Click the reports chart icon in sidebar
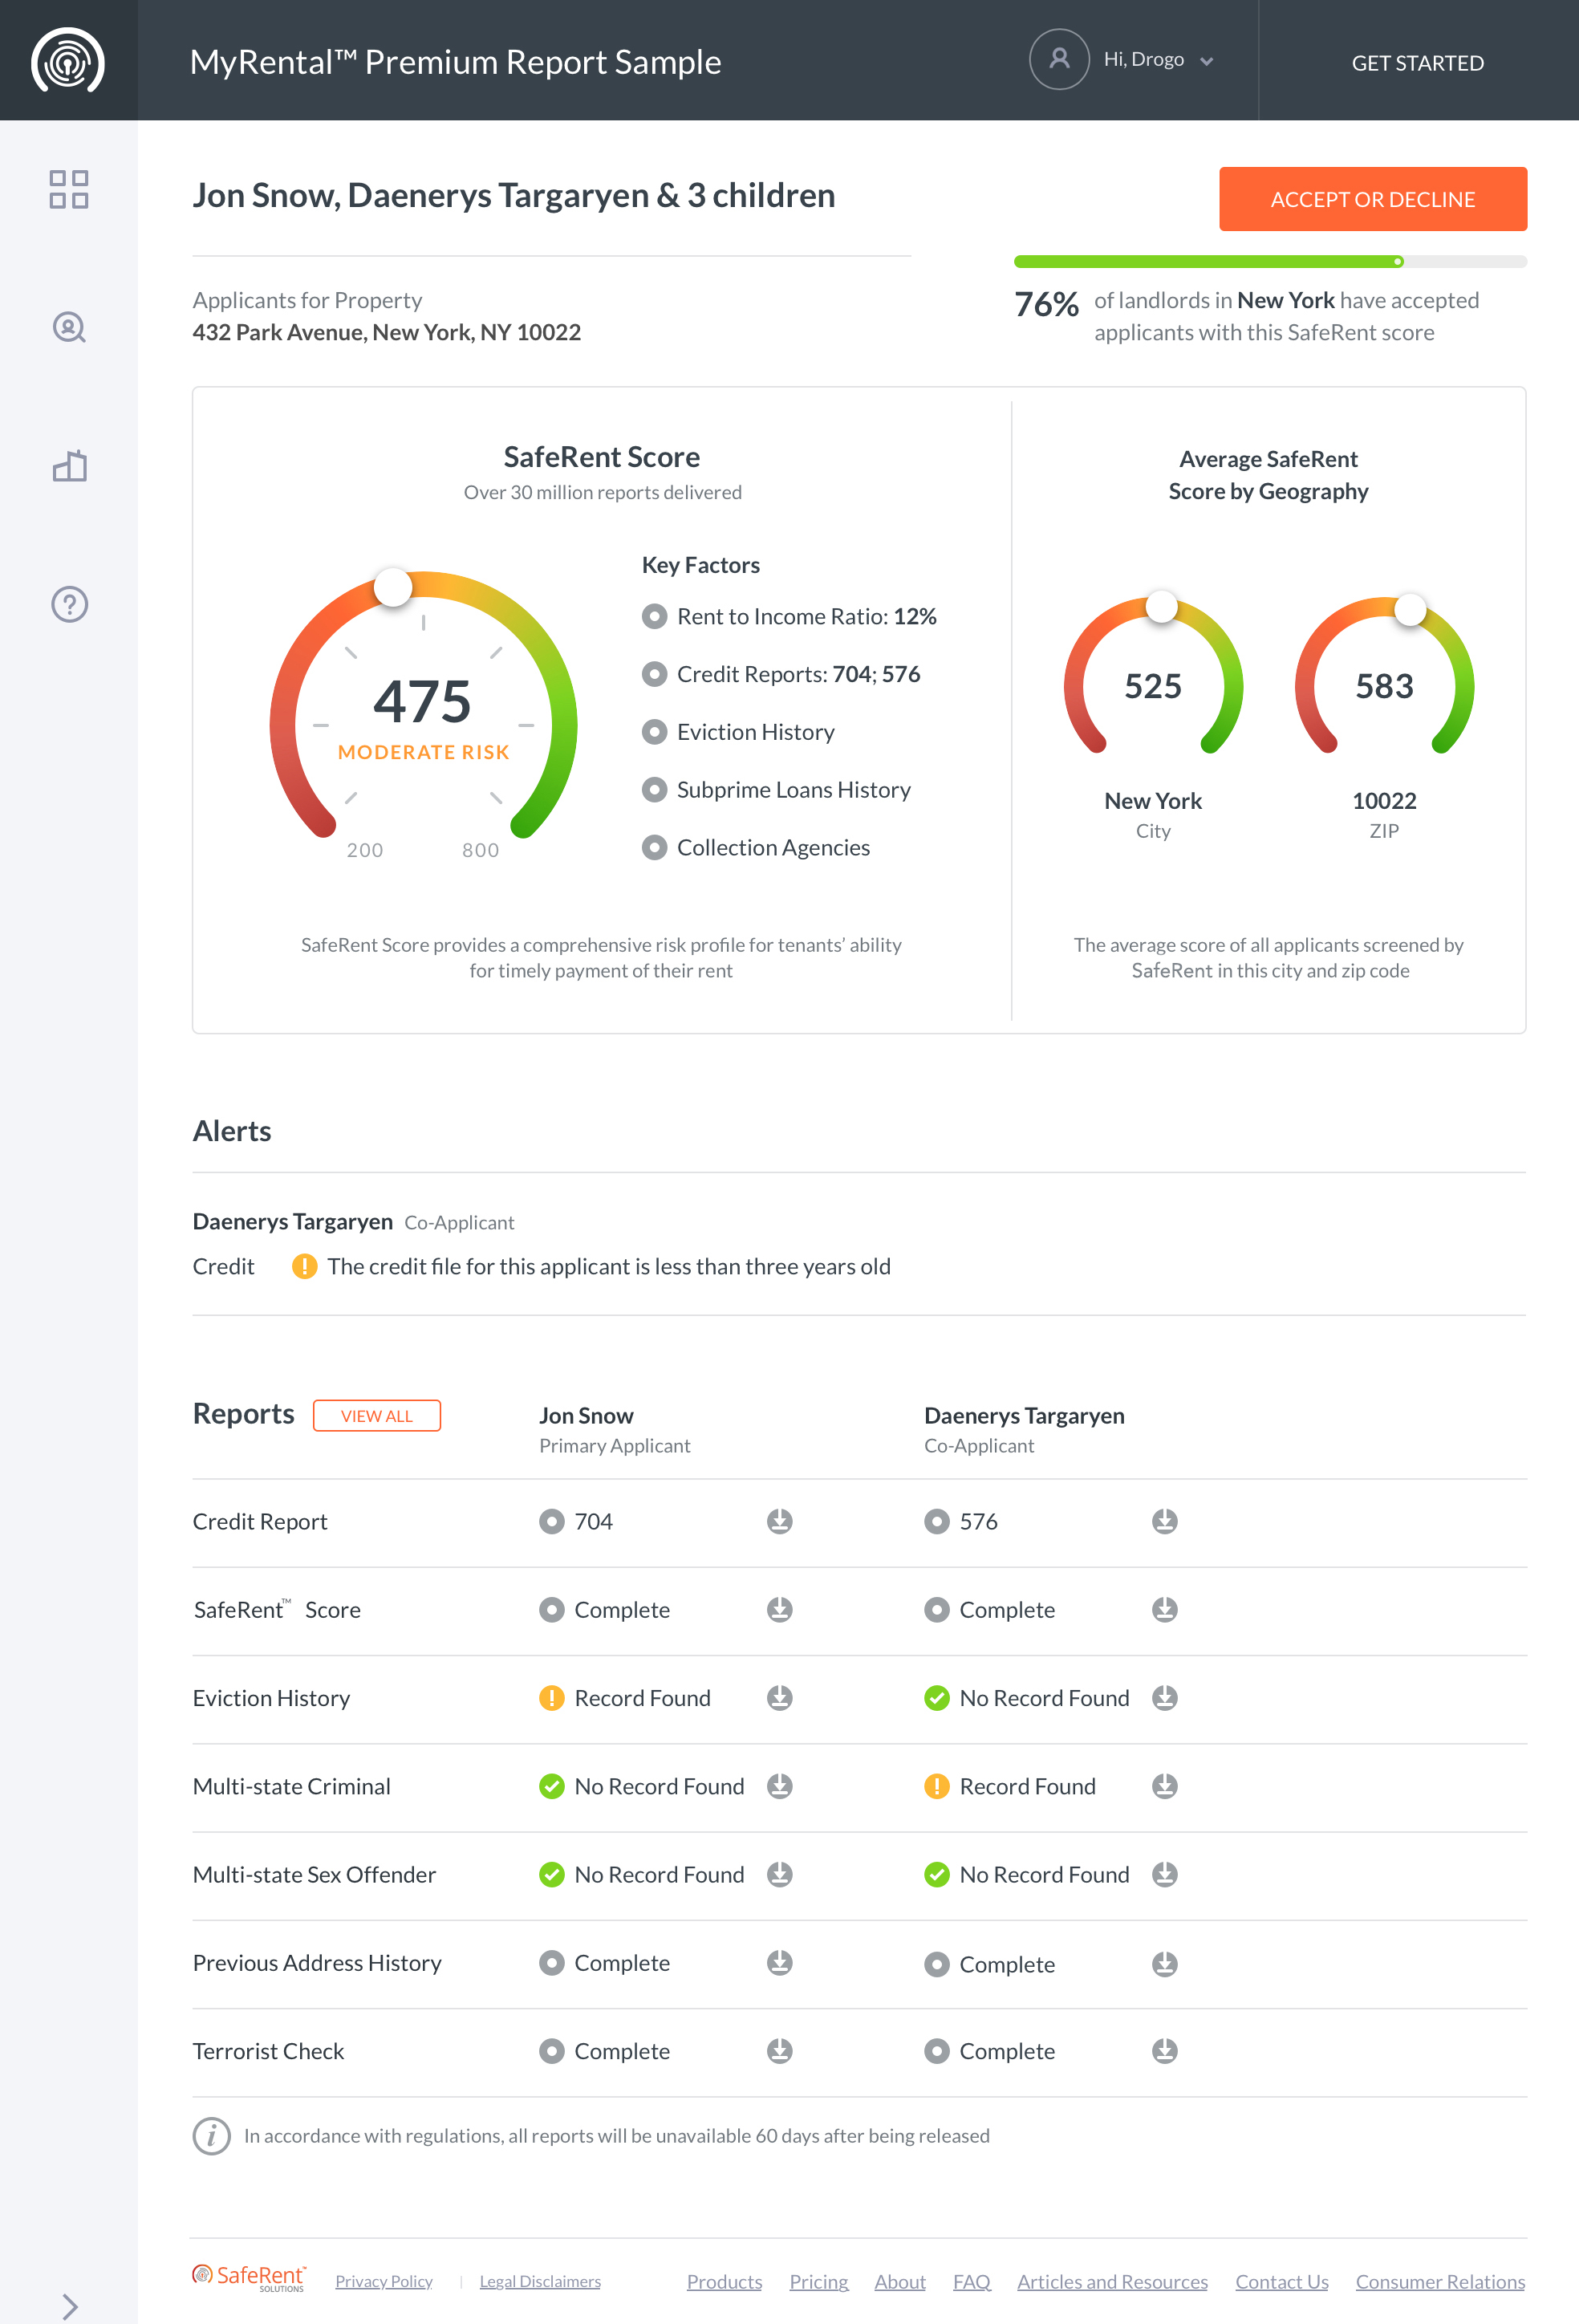The width and height of the screenshot is (1579, 2324). coord(68,465)
